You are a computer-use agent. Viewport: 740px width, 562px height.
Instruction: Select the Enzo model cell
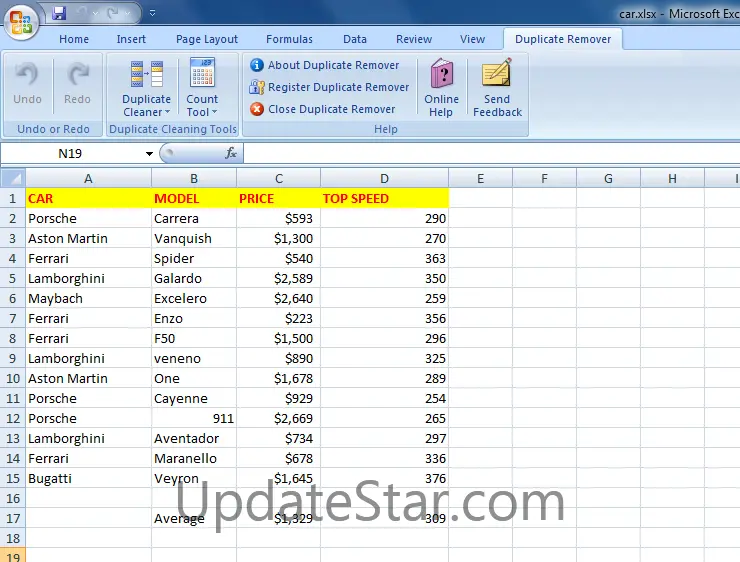tap(194, 319)
